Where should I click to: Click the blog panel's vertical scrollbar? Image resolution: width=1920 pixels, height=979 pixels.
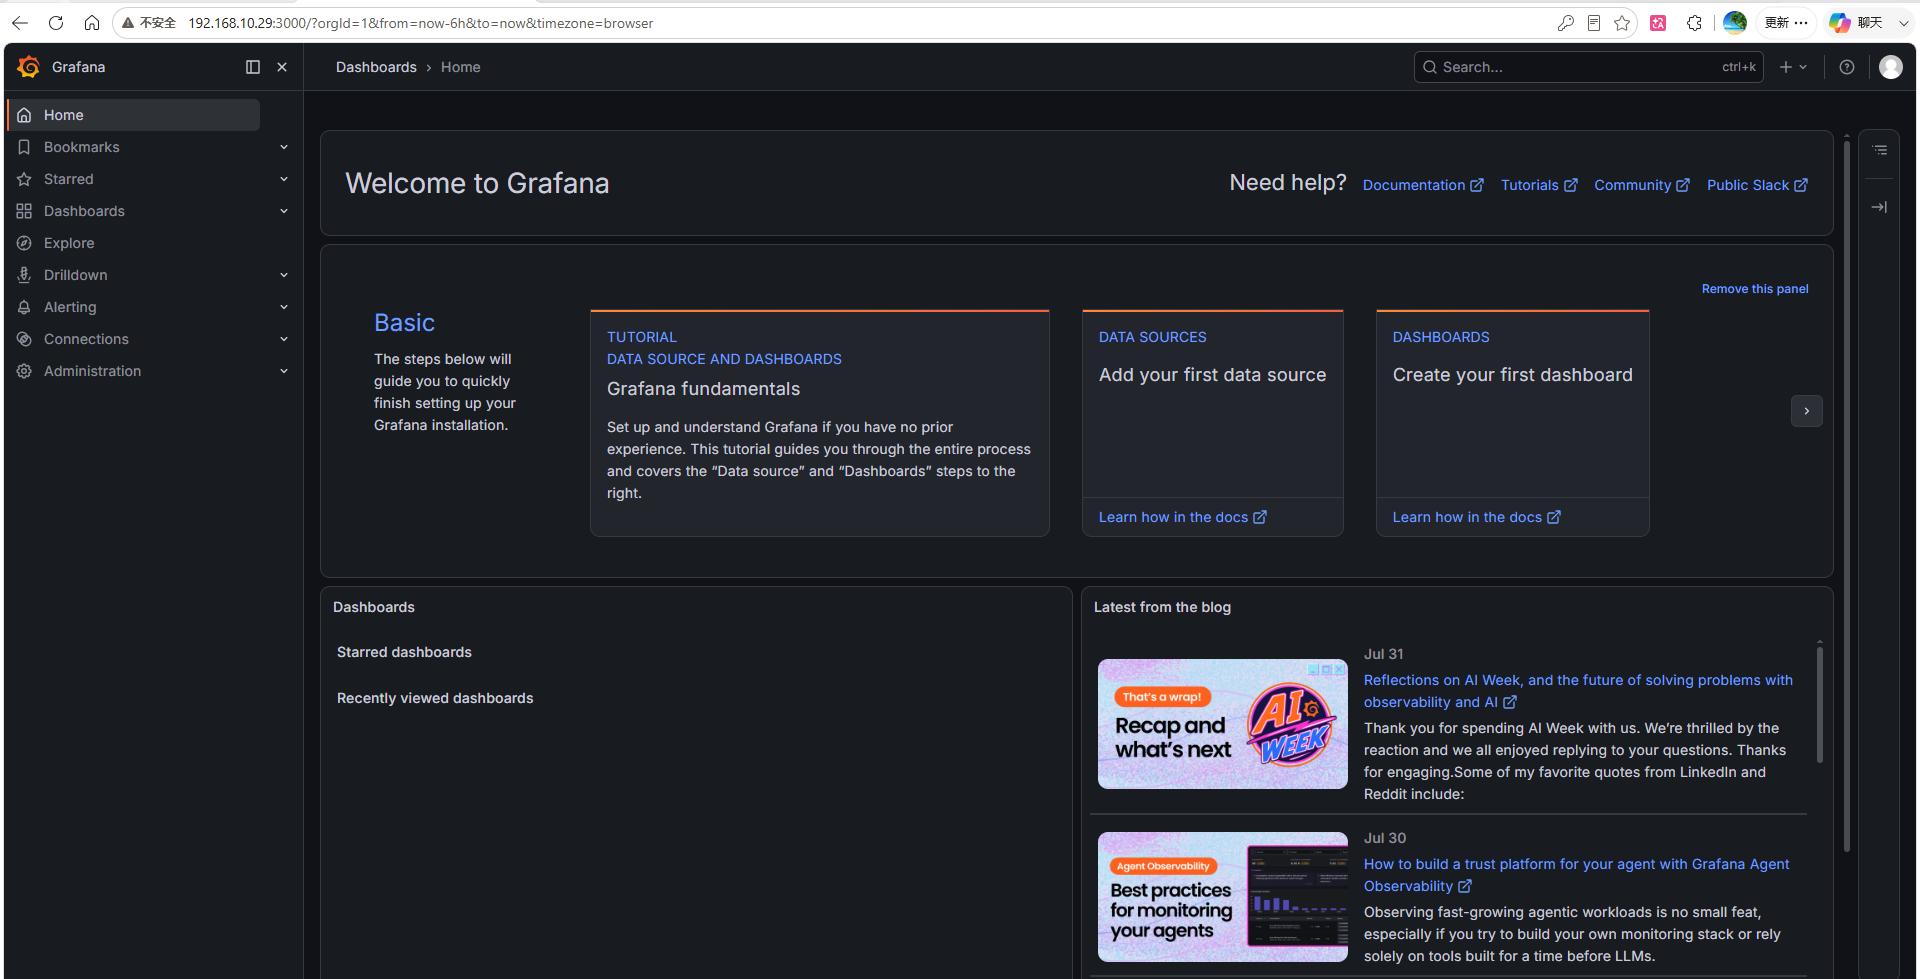point(1820,705)
